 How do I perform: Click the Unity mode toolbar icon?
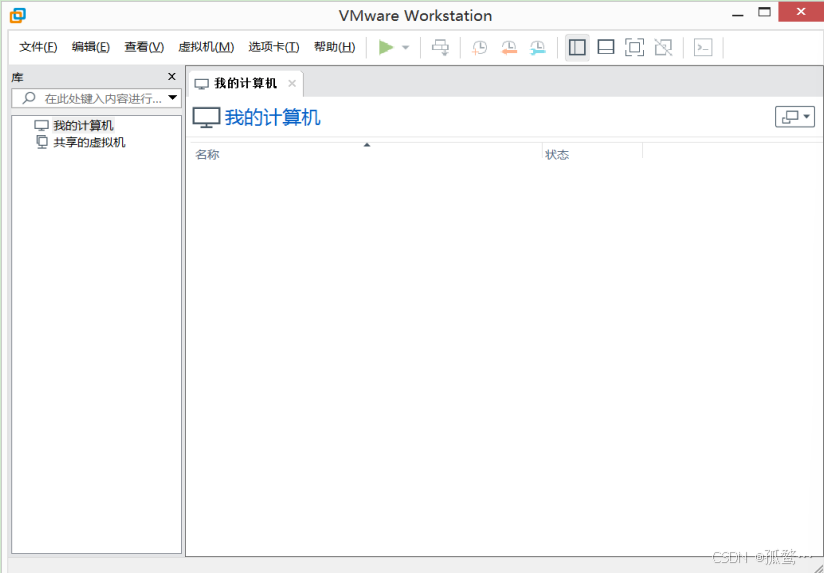[x=663, y=47]
